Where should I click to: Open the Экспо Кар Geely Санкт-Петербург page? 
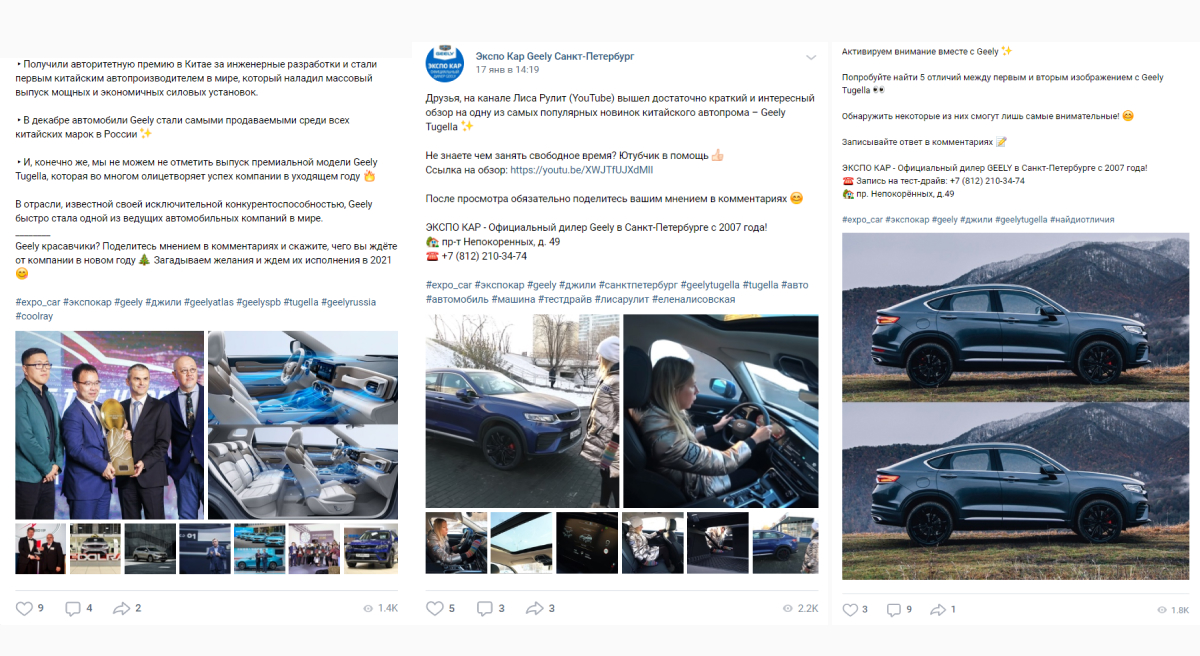tap(554, 56)
